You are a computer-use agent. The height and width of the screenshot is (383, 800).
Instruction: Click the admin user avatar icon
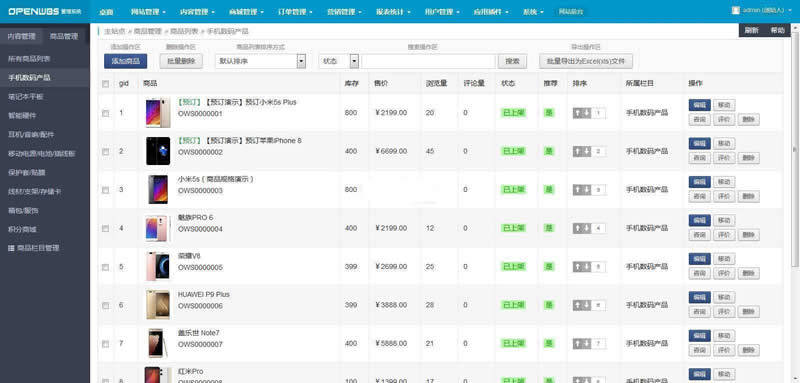point(735,10)
